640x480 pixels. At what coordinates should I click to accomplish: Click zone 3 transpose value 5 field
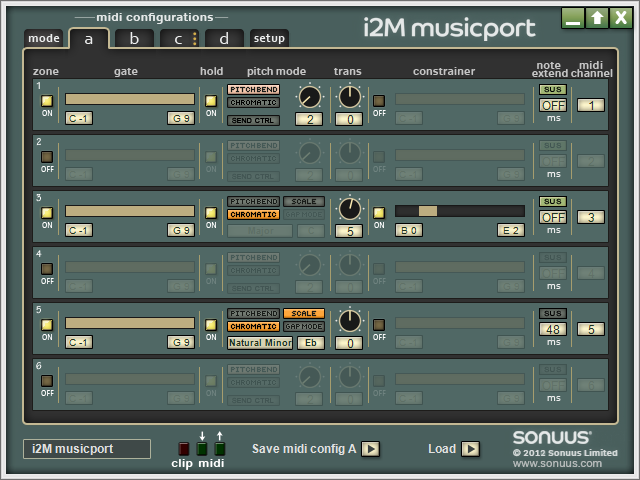tap(349, 231)
